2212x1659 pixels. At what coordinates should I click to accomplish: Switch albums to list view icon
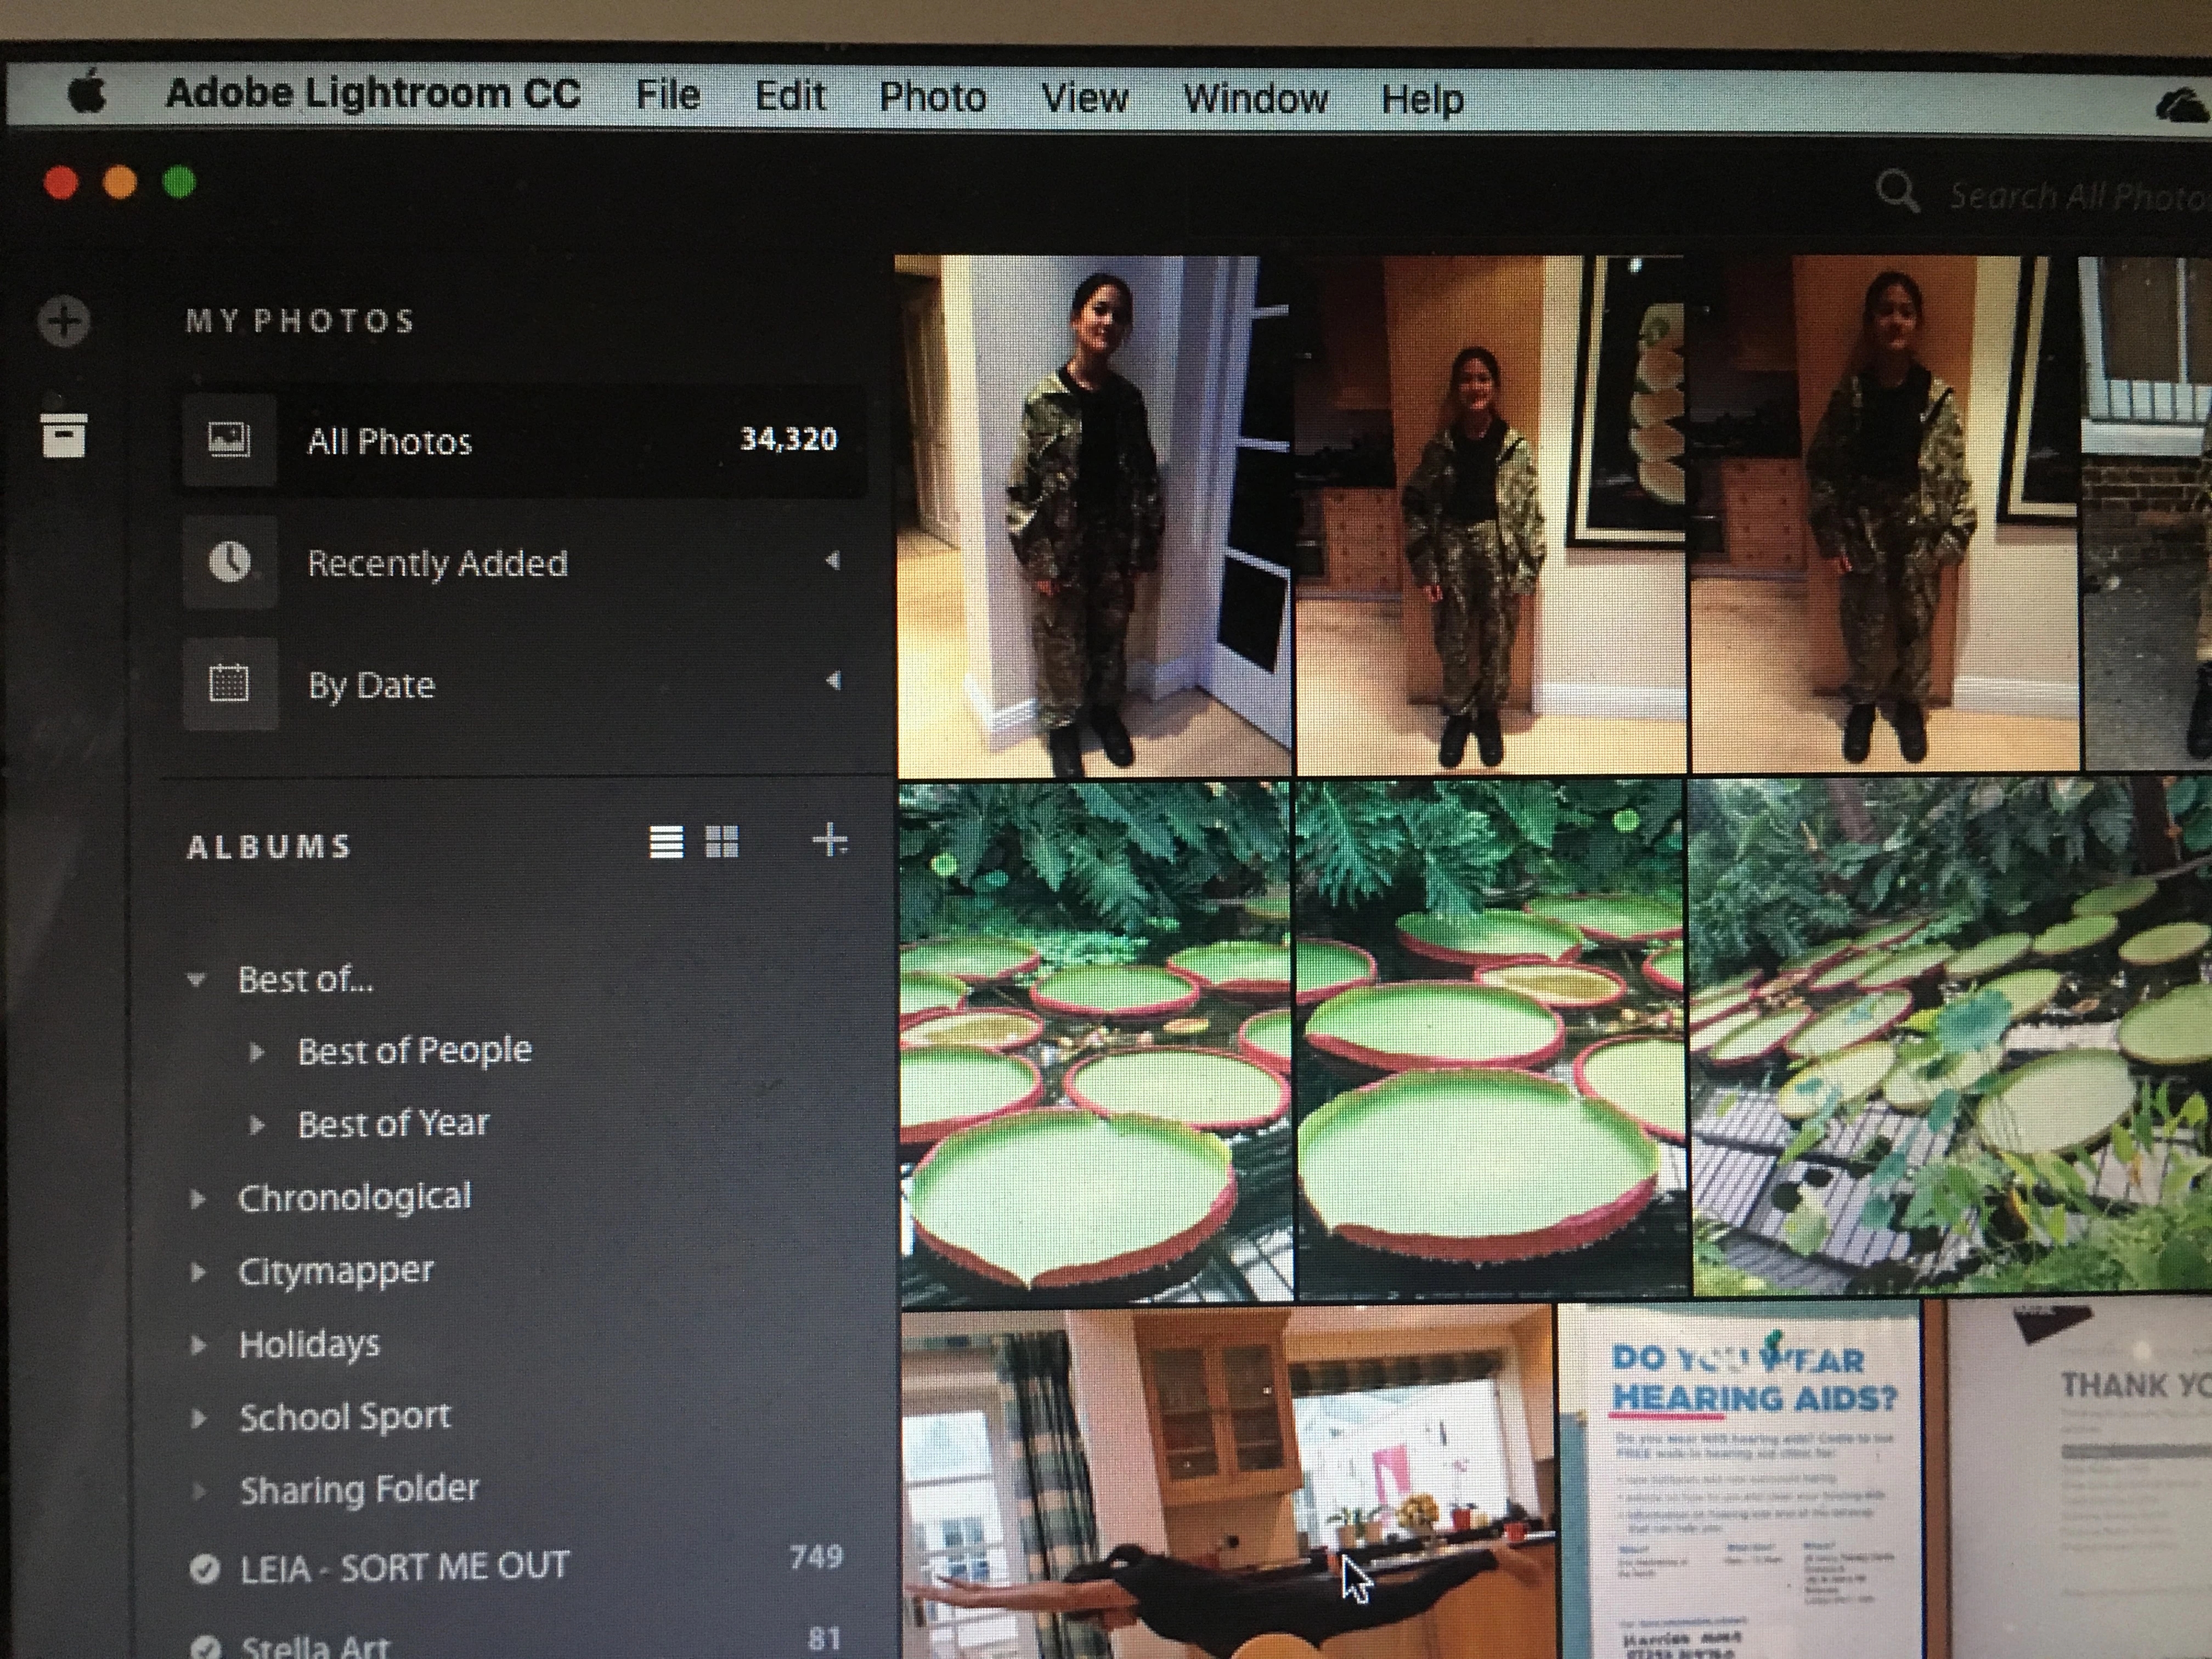666,842
